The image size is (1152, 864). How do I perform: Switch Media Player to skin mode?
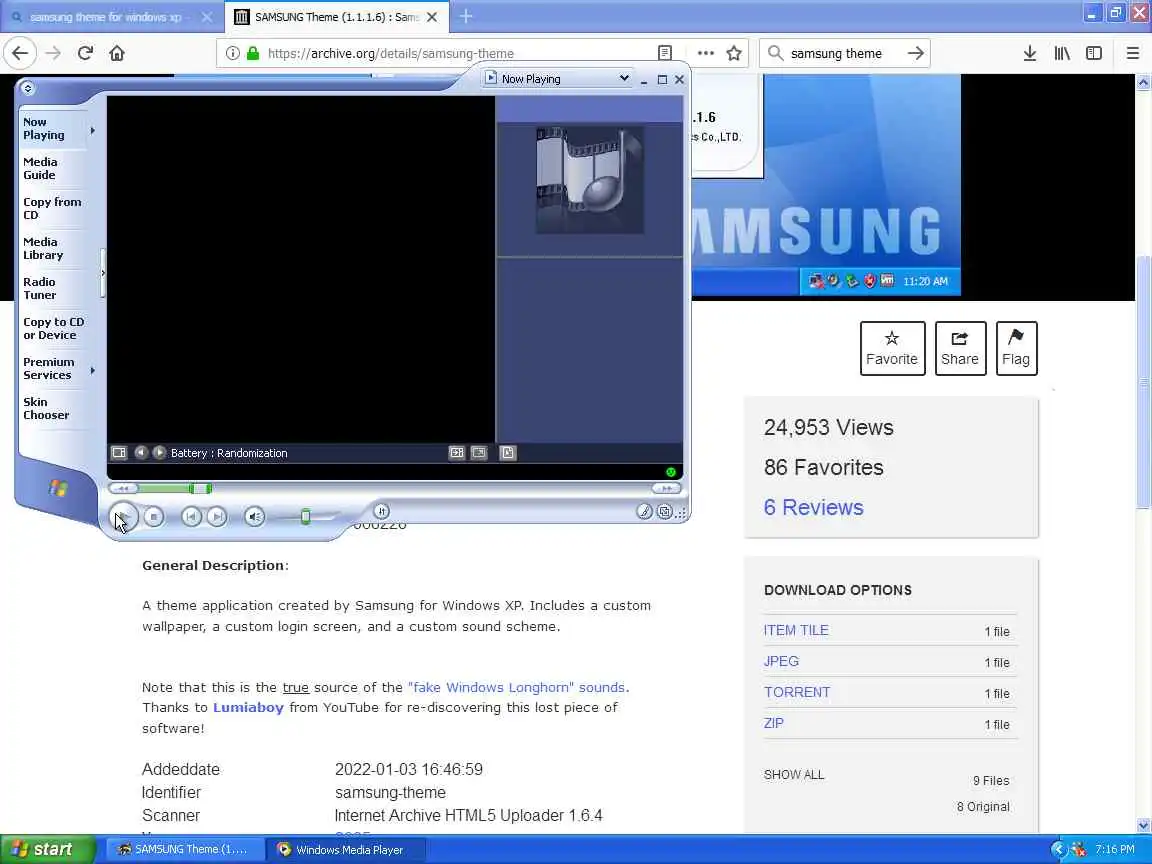click(664, 511)
